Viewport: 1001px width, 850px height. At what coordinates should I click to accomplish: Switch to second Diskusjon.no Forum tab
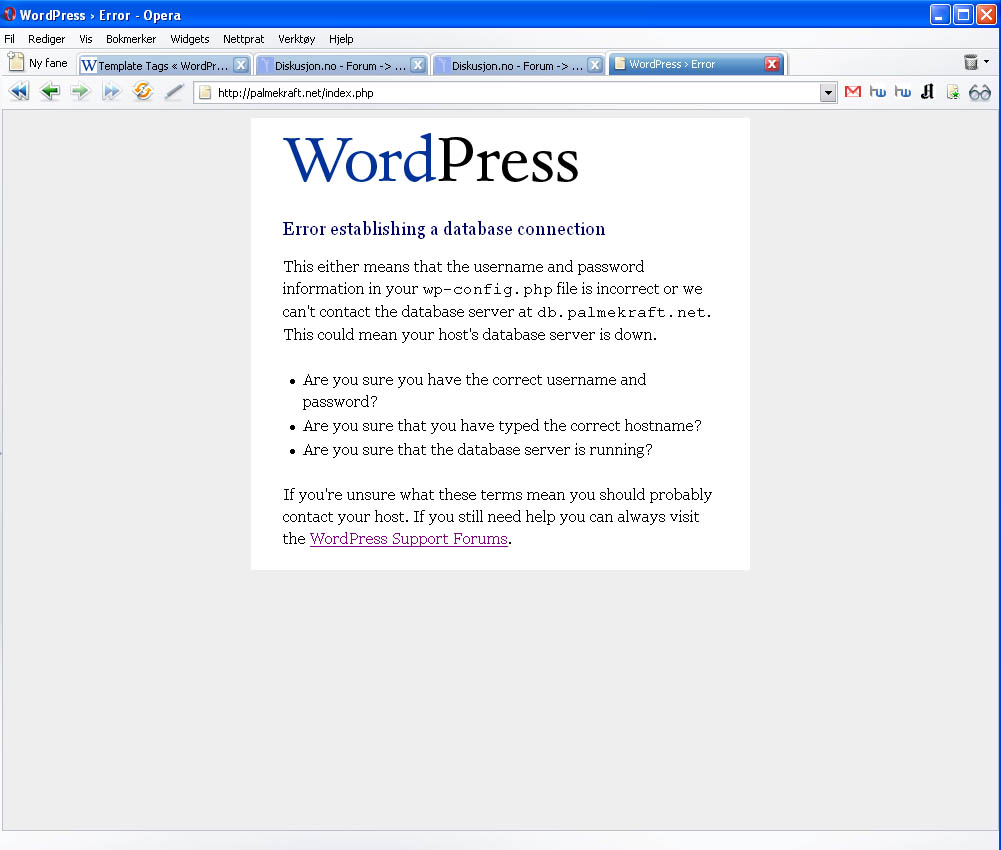(518, 65)
